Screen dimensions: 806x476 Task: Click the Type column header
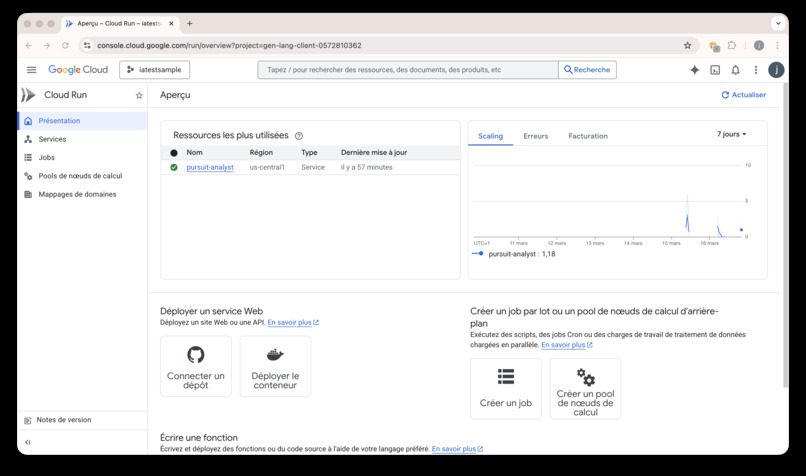(x=309, y=153)
